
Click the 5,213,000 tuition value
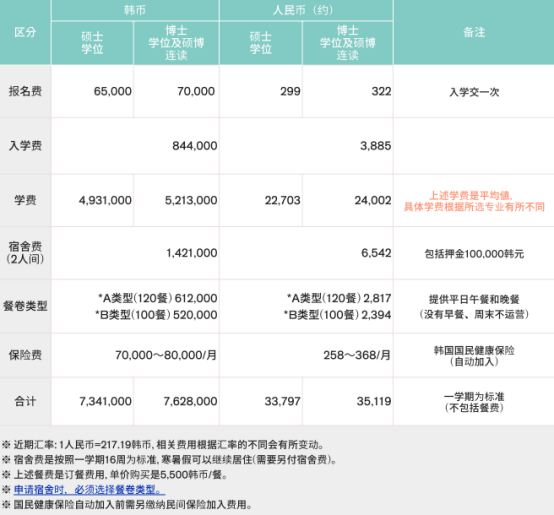pyautogui.click(x=191, y=200)
